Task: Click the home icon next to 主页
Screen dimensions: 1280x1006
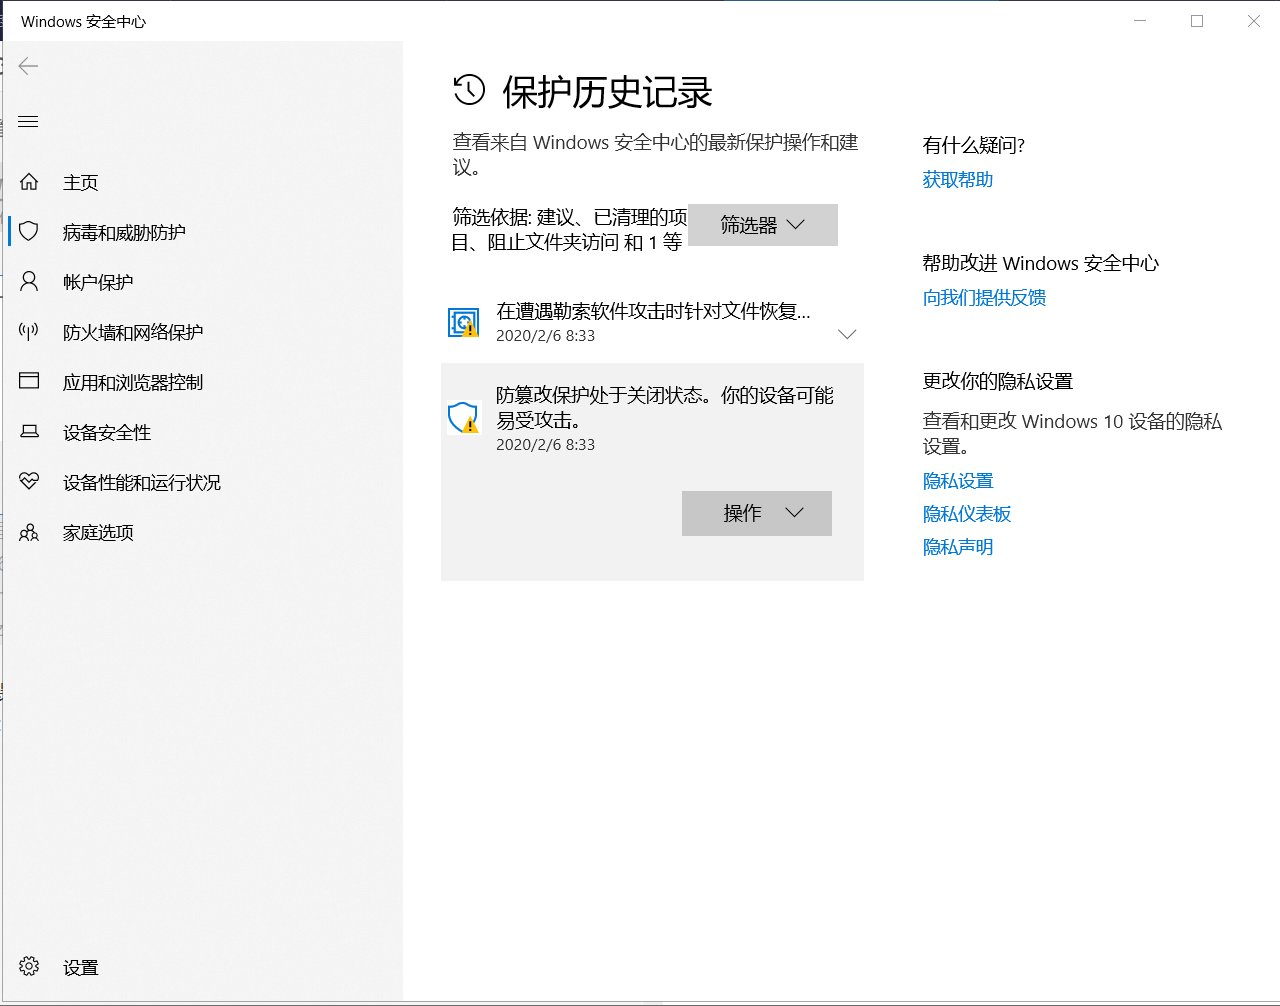Action: pyautogui.click(x=29, y=182)
